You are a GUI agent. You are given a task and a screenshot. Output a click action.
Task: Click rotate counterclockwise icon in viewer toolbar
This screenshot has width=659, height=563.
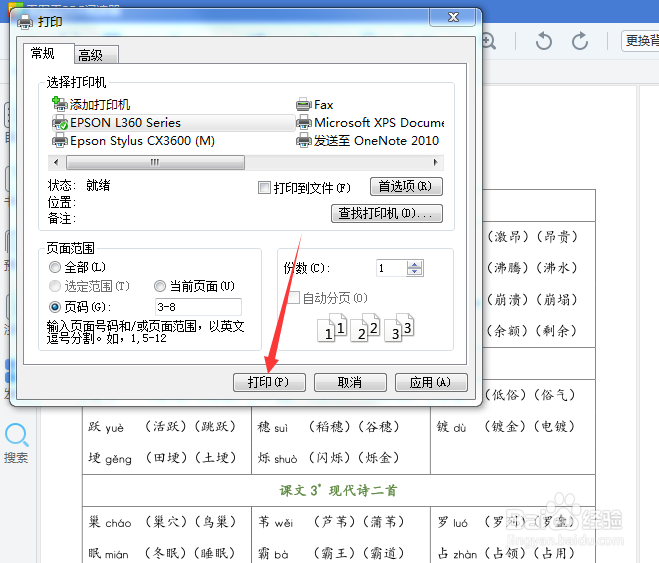(543, 41)
